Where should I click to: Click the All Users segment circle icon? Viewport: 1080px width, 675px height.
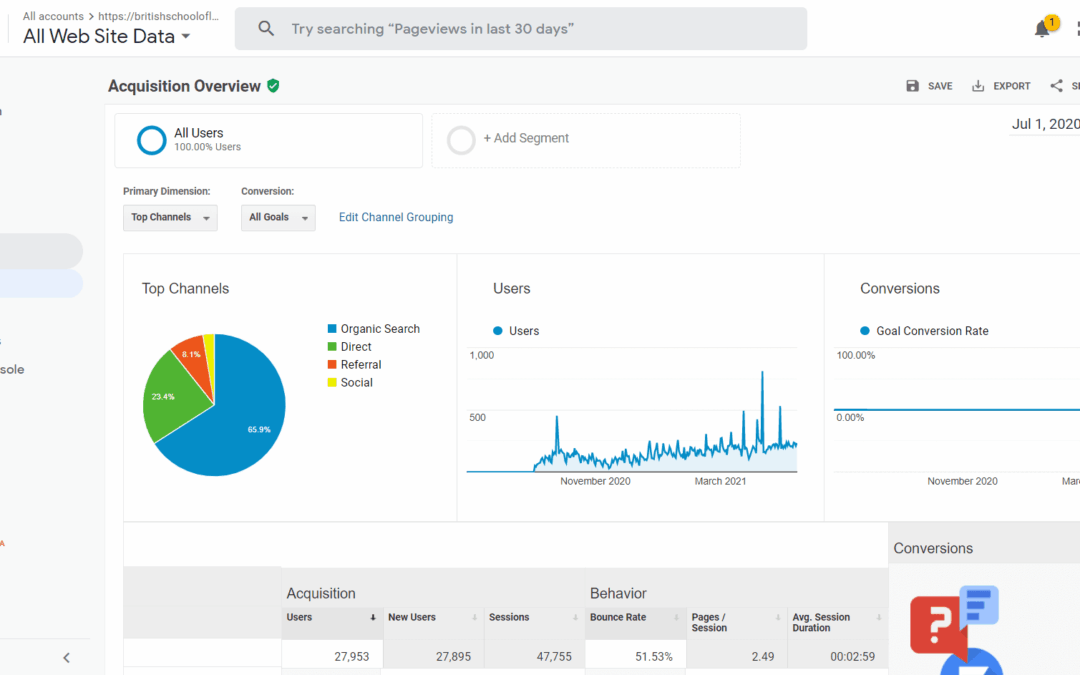pos(152,140)
